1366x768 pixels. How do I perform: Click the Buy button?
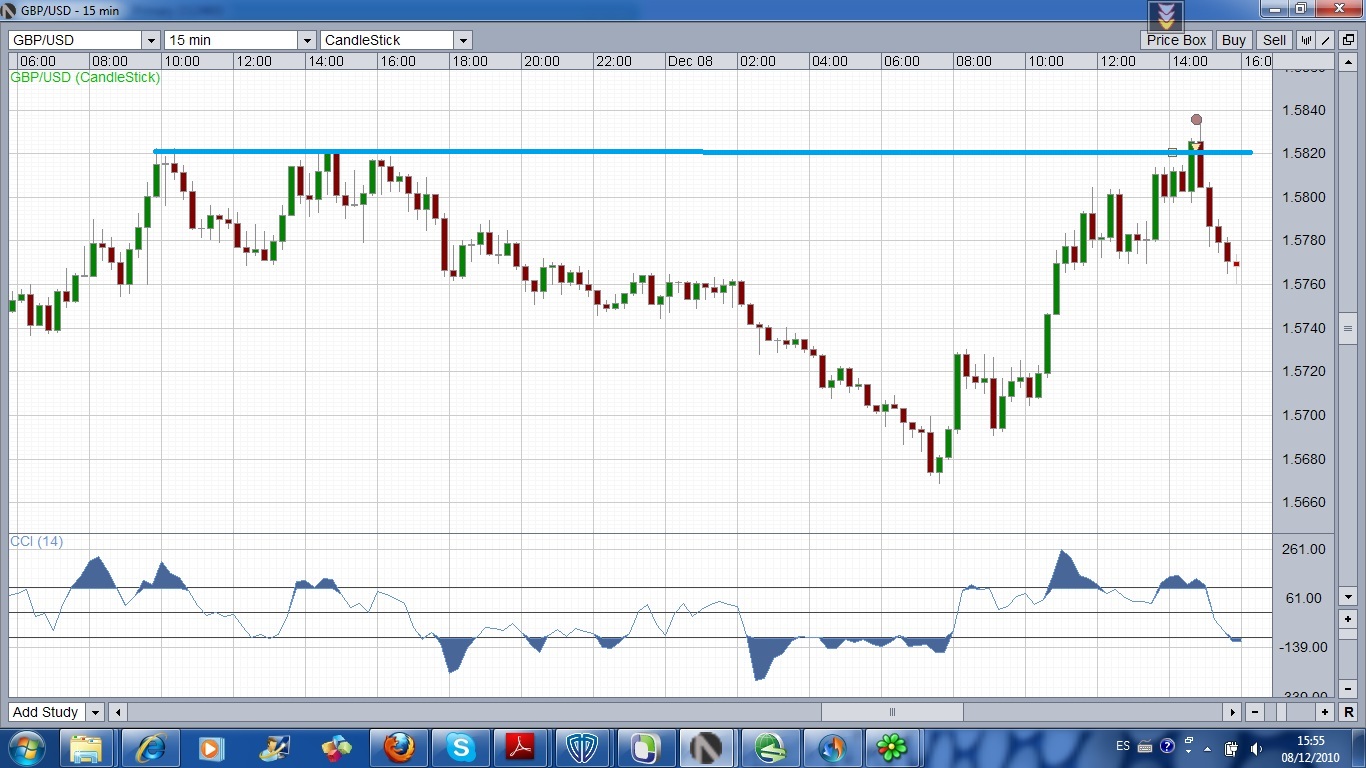tap(1234, 40)
